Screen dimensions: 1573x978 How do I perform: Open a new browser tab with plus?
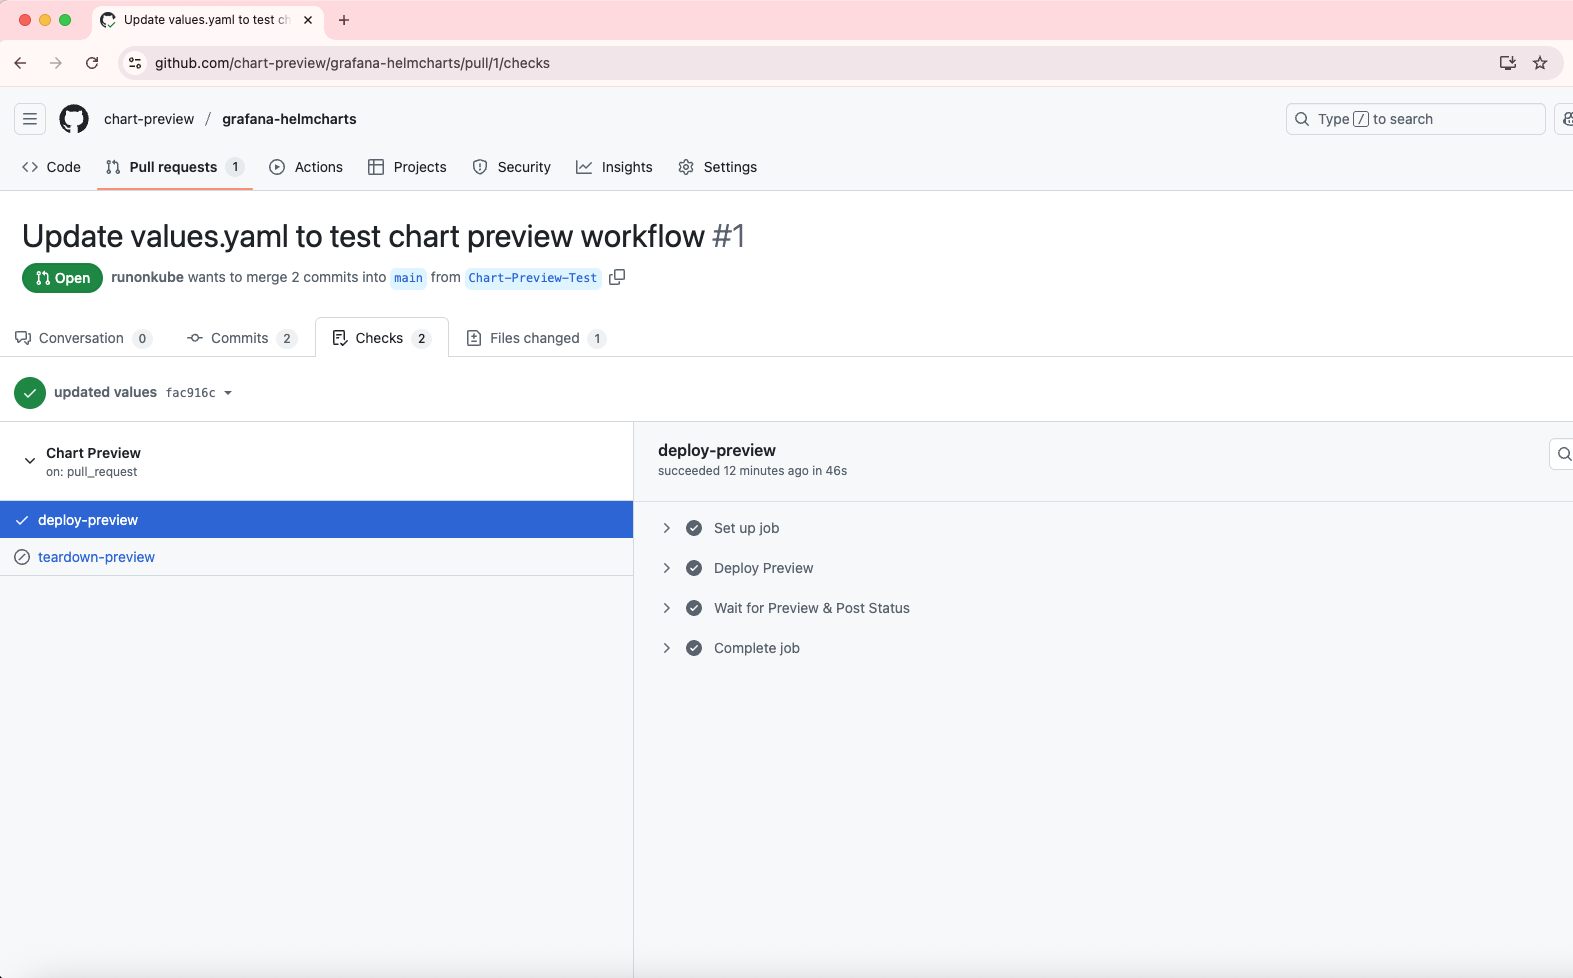(x=344, y=20)
